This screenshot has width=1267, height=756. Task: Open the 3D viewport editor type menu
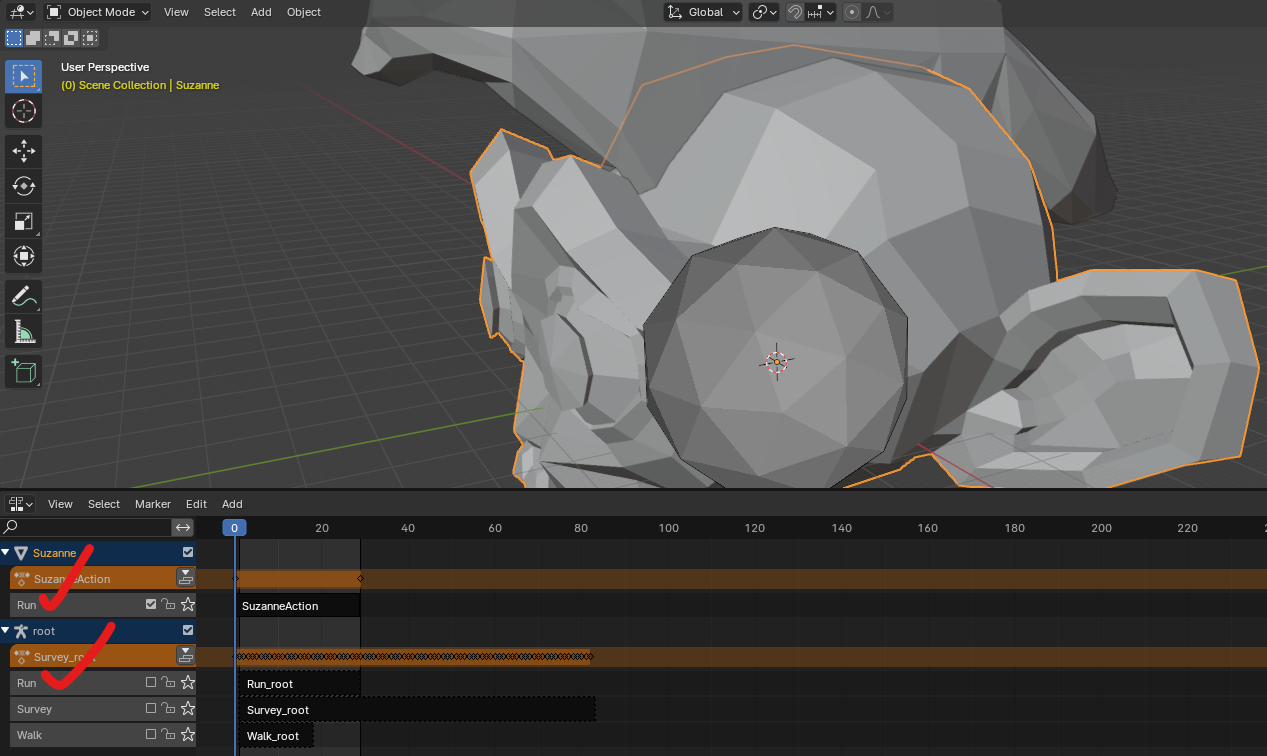(20, 12)
